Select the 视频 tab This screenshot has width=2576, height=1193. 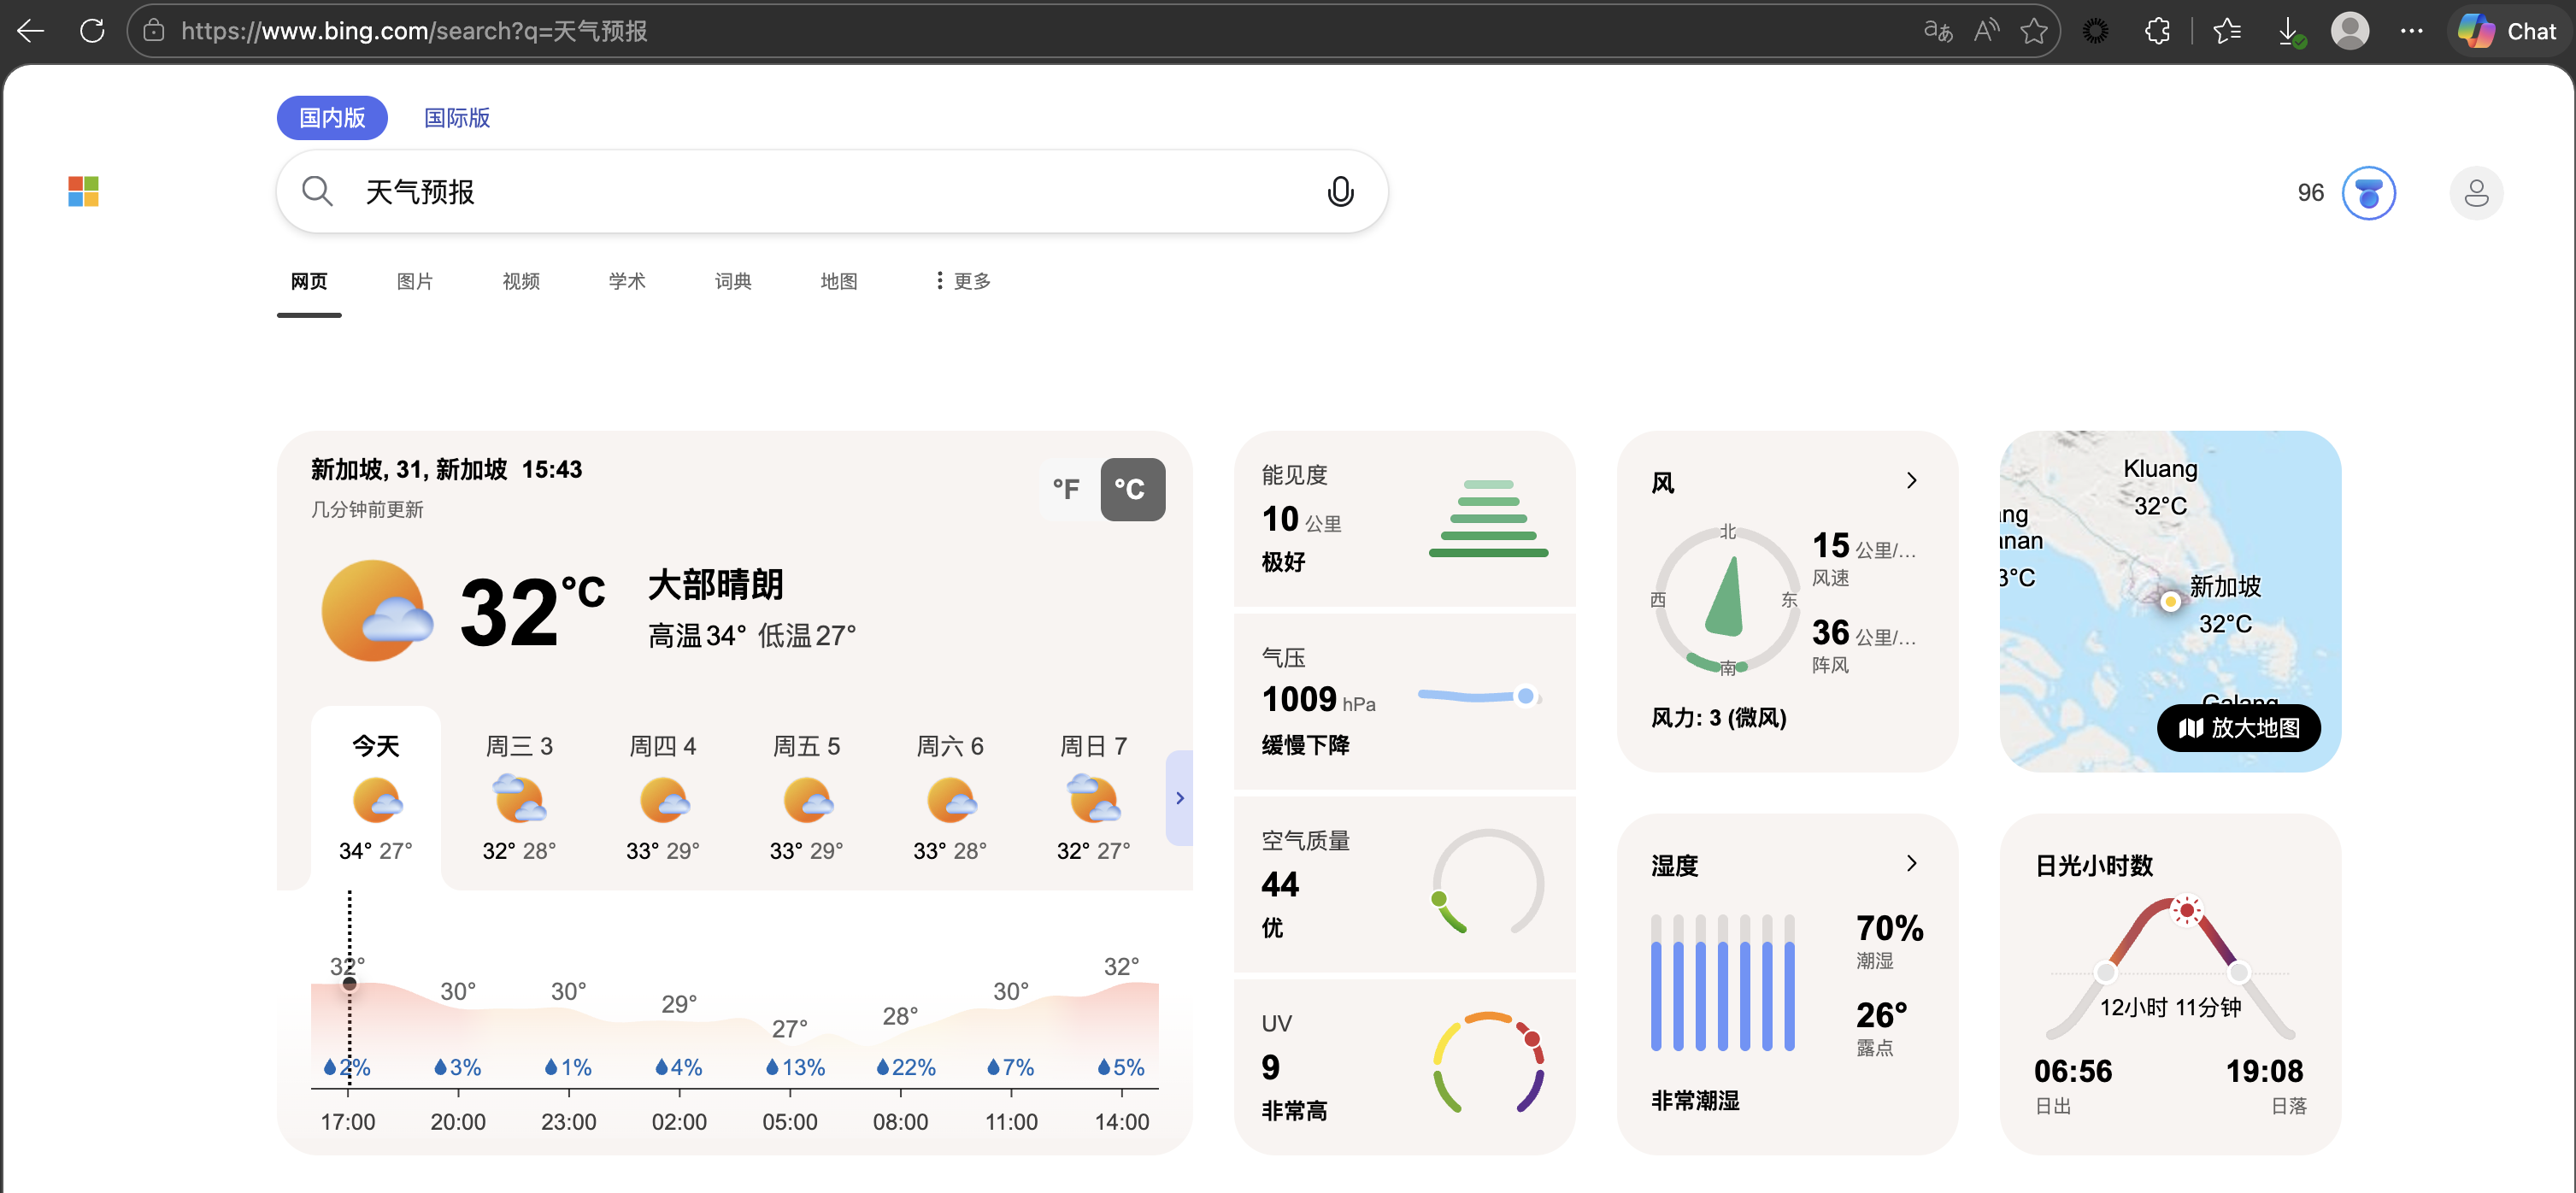[521, 282]
